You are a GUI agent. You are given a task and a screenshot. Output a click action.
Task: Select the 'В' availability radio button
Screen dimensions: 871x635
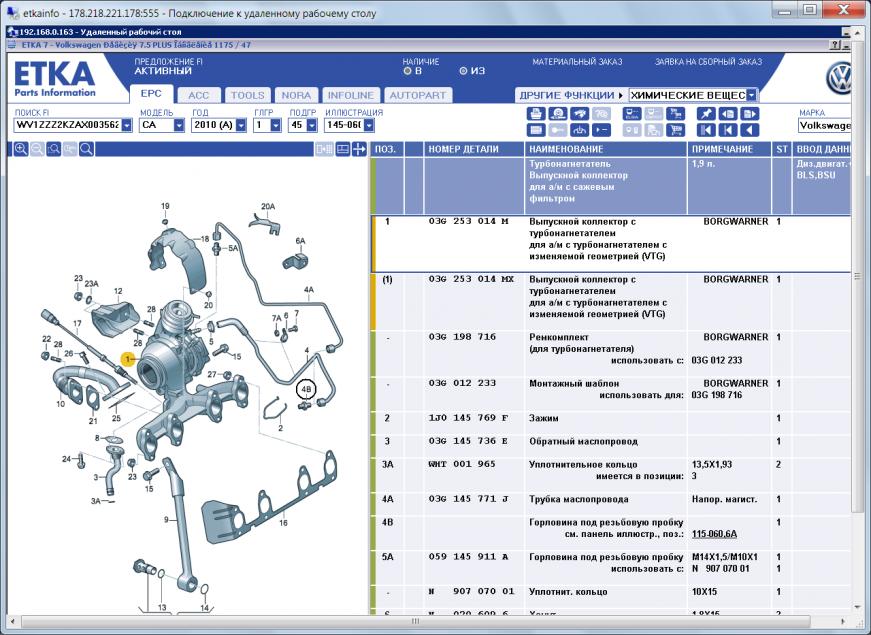tap(407, 71)
